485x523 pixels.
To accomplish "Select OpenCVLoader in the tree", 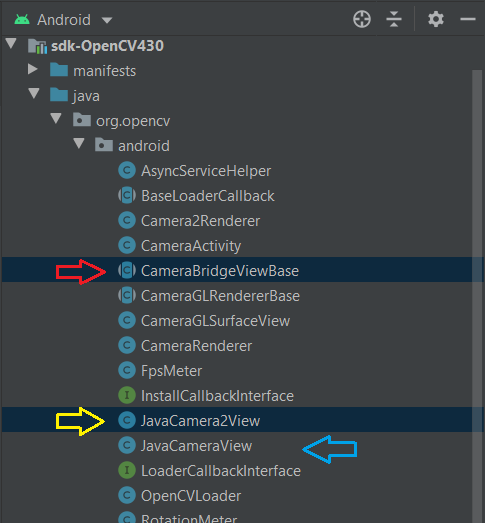I will tap(191, 496).
